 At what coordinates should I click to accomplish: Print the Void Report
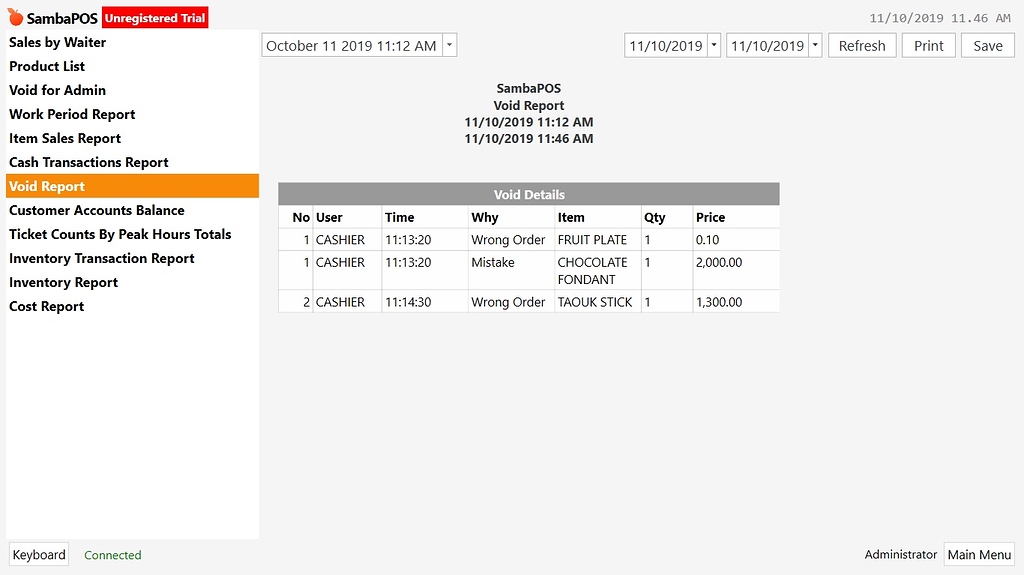(929, 46)
